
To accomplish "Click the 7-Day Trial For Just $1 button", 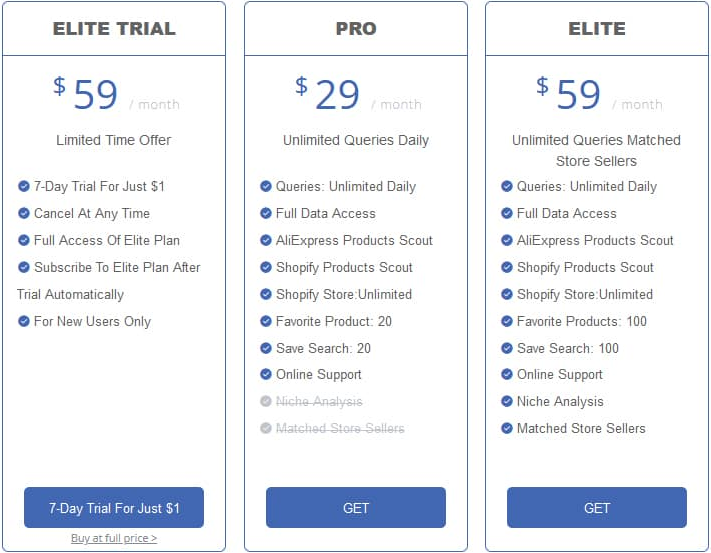I will point(114,507).
